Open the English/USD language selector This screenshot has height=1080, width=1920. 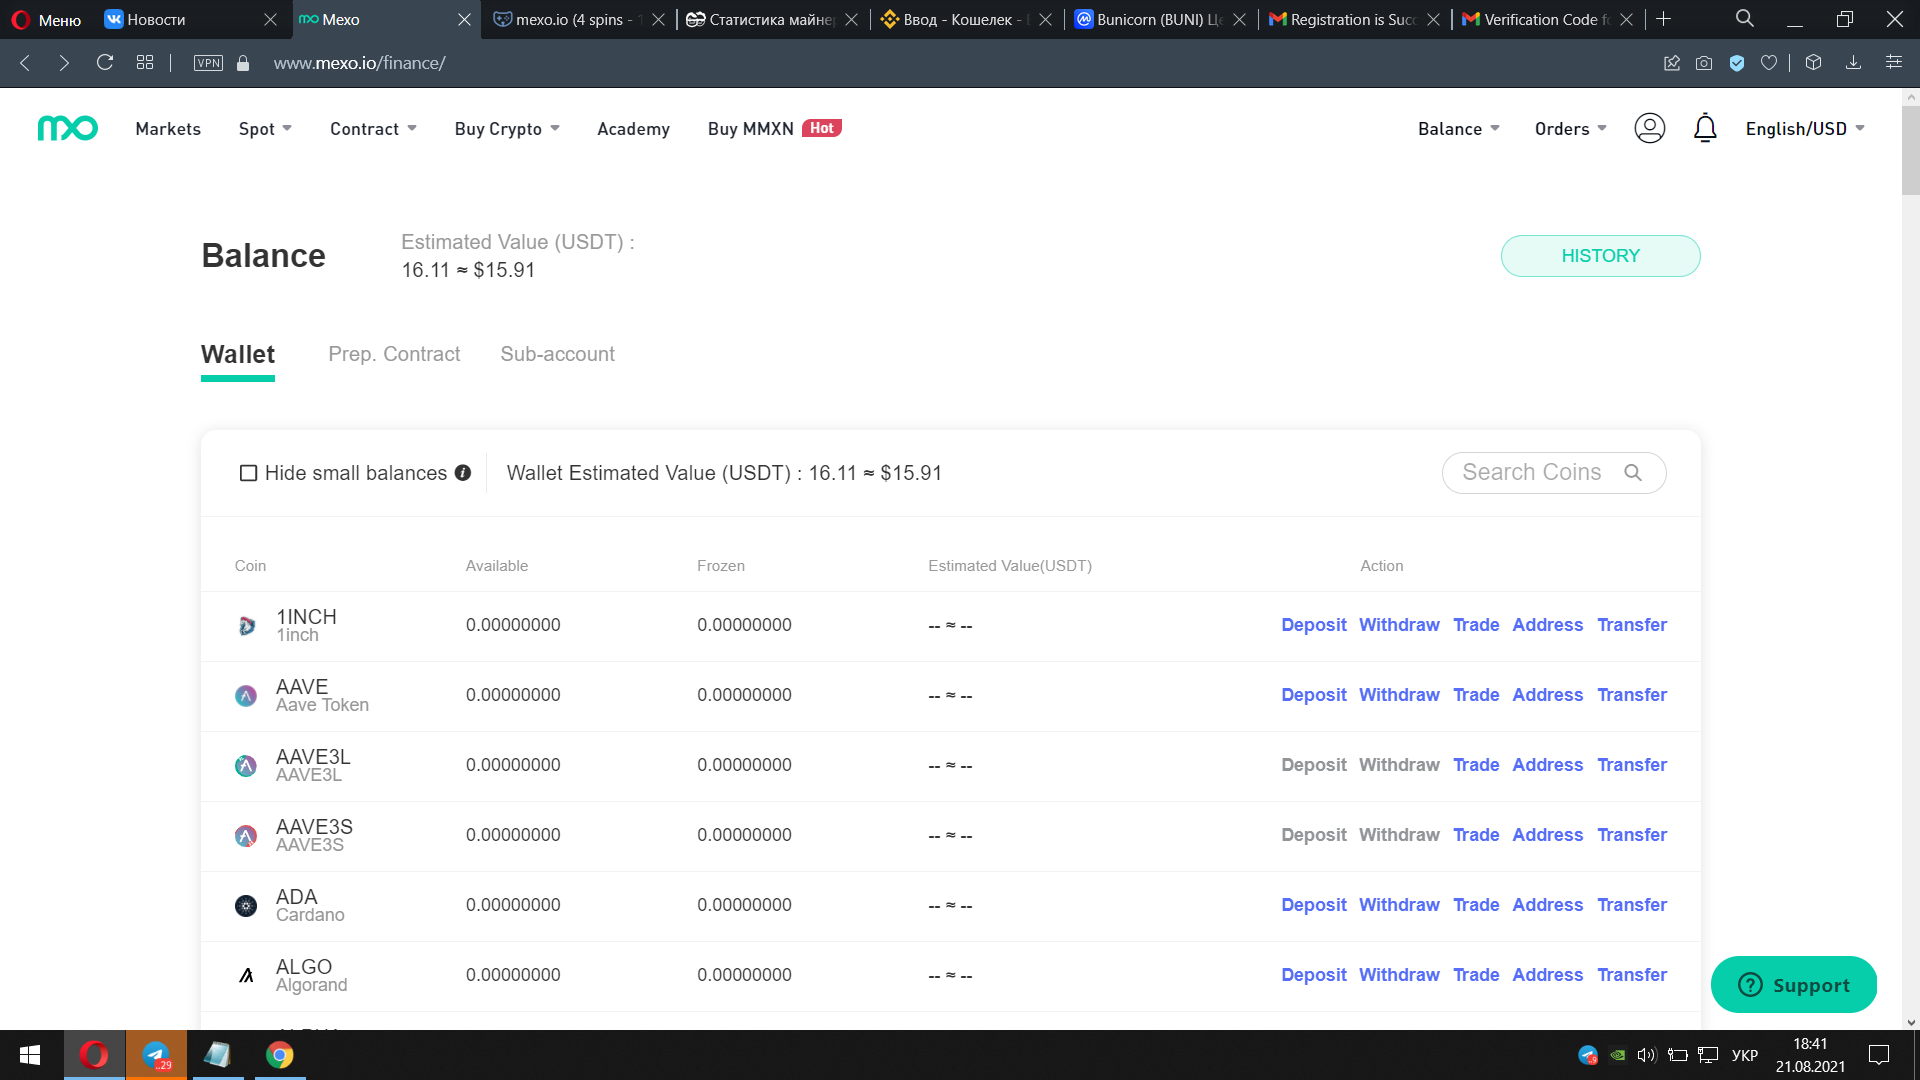(x=1805, y=129)
